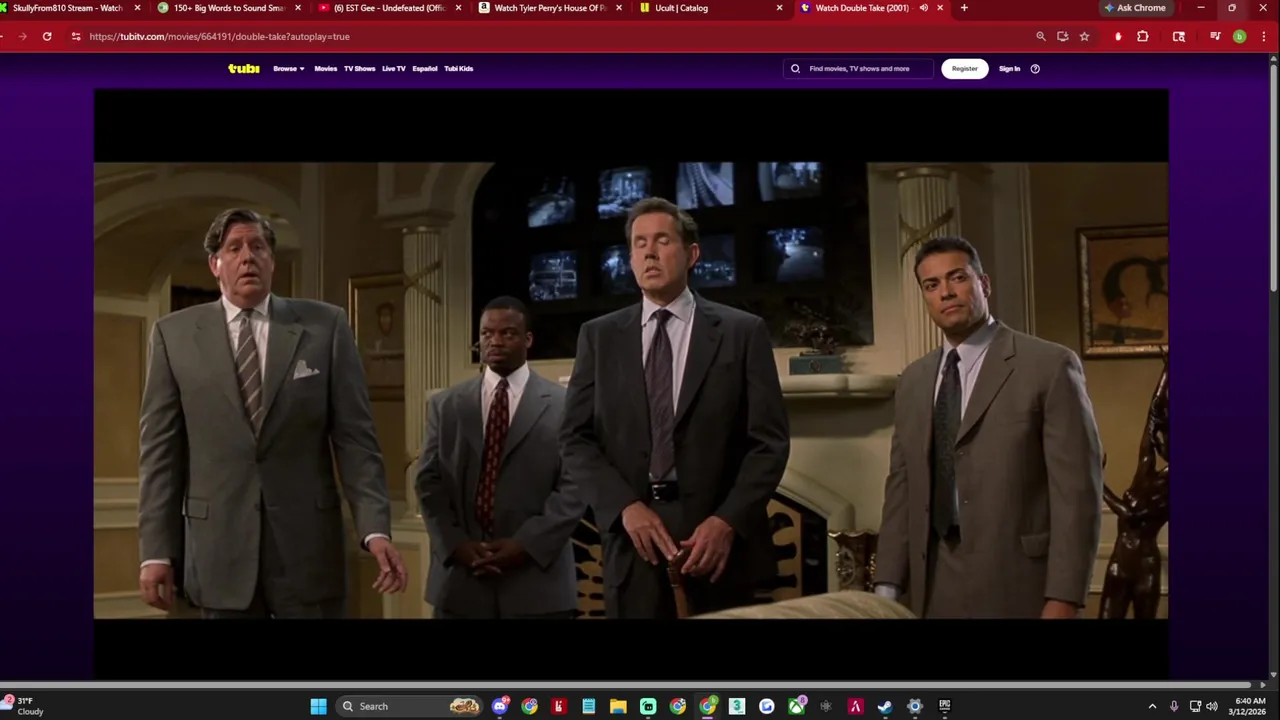
Task: Click the Register button
Action: point(965,69)
